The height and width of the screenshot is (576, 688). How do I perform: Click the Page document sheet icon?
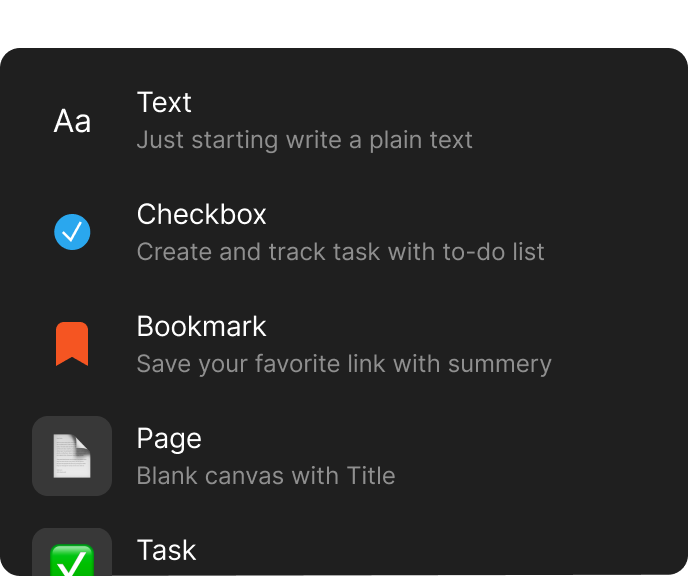[72, 456]
